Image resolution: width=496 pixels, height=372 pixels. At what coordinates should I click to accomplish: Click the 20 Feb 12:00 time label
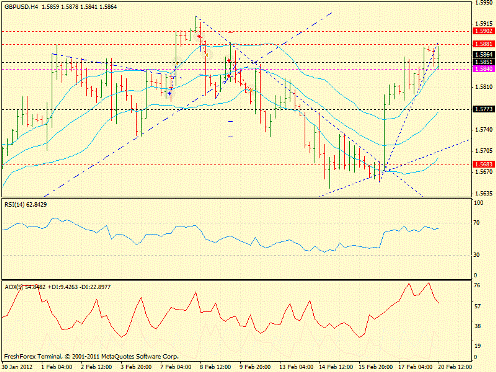pyautogui.click(x=455, y=367)
